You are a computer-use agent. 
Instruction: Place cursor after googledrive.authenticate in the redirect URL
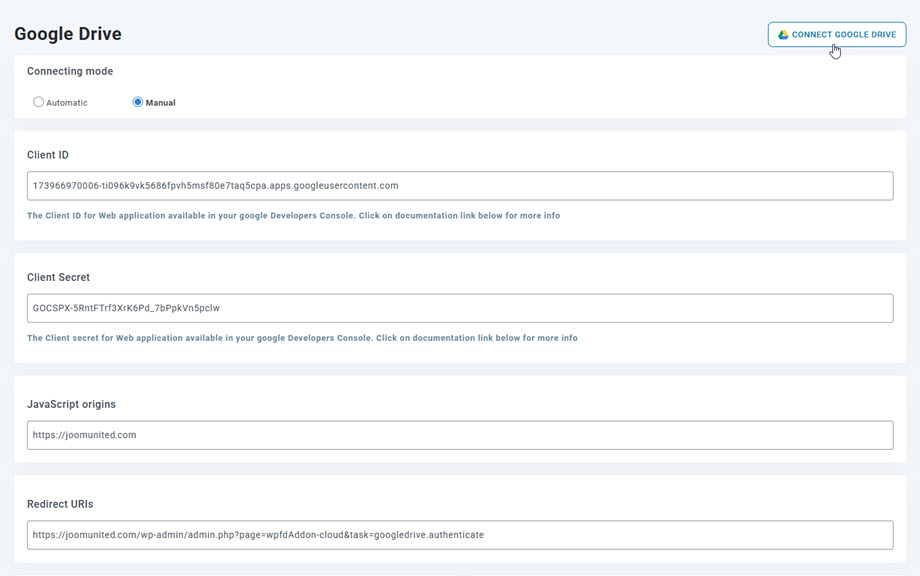coord(485,535)
